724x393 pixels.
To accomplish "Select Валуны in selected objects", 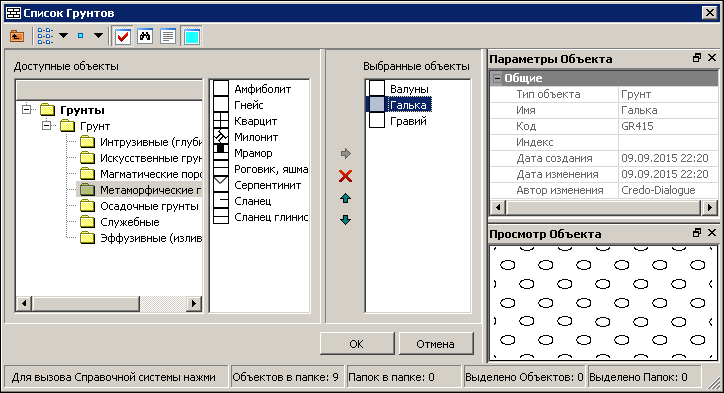I will 409,89.
